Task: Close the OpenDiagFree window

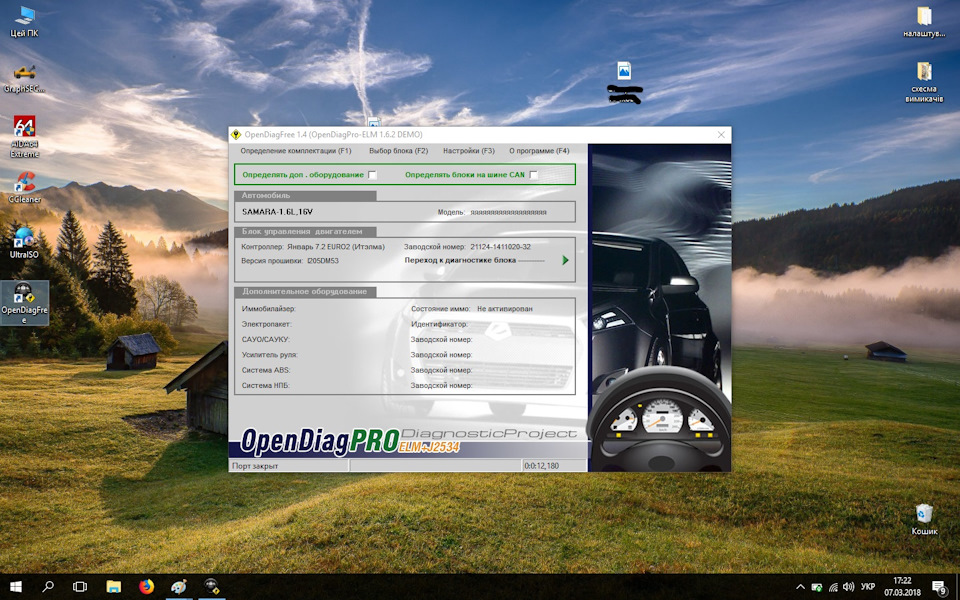Action: (x=721, y=135)
